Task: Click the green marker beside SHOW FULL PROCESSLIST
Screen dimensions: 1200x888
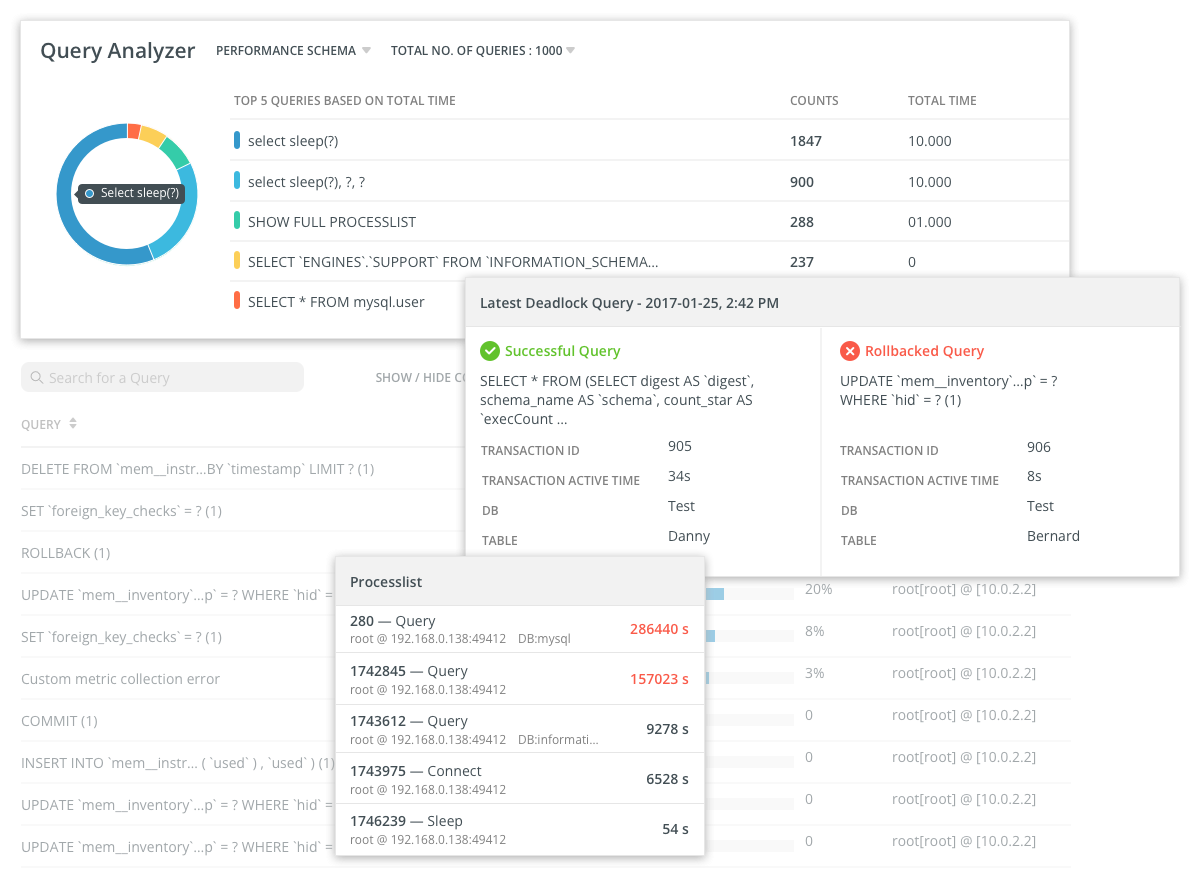Action: (x=237, y=221)
